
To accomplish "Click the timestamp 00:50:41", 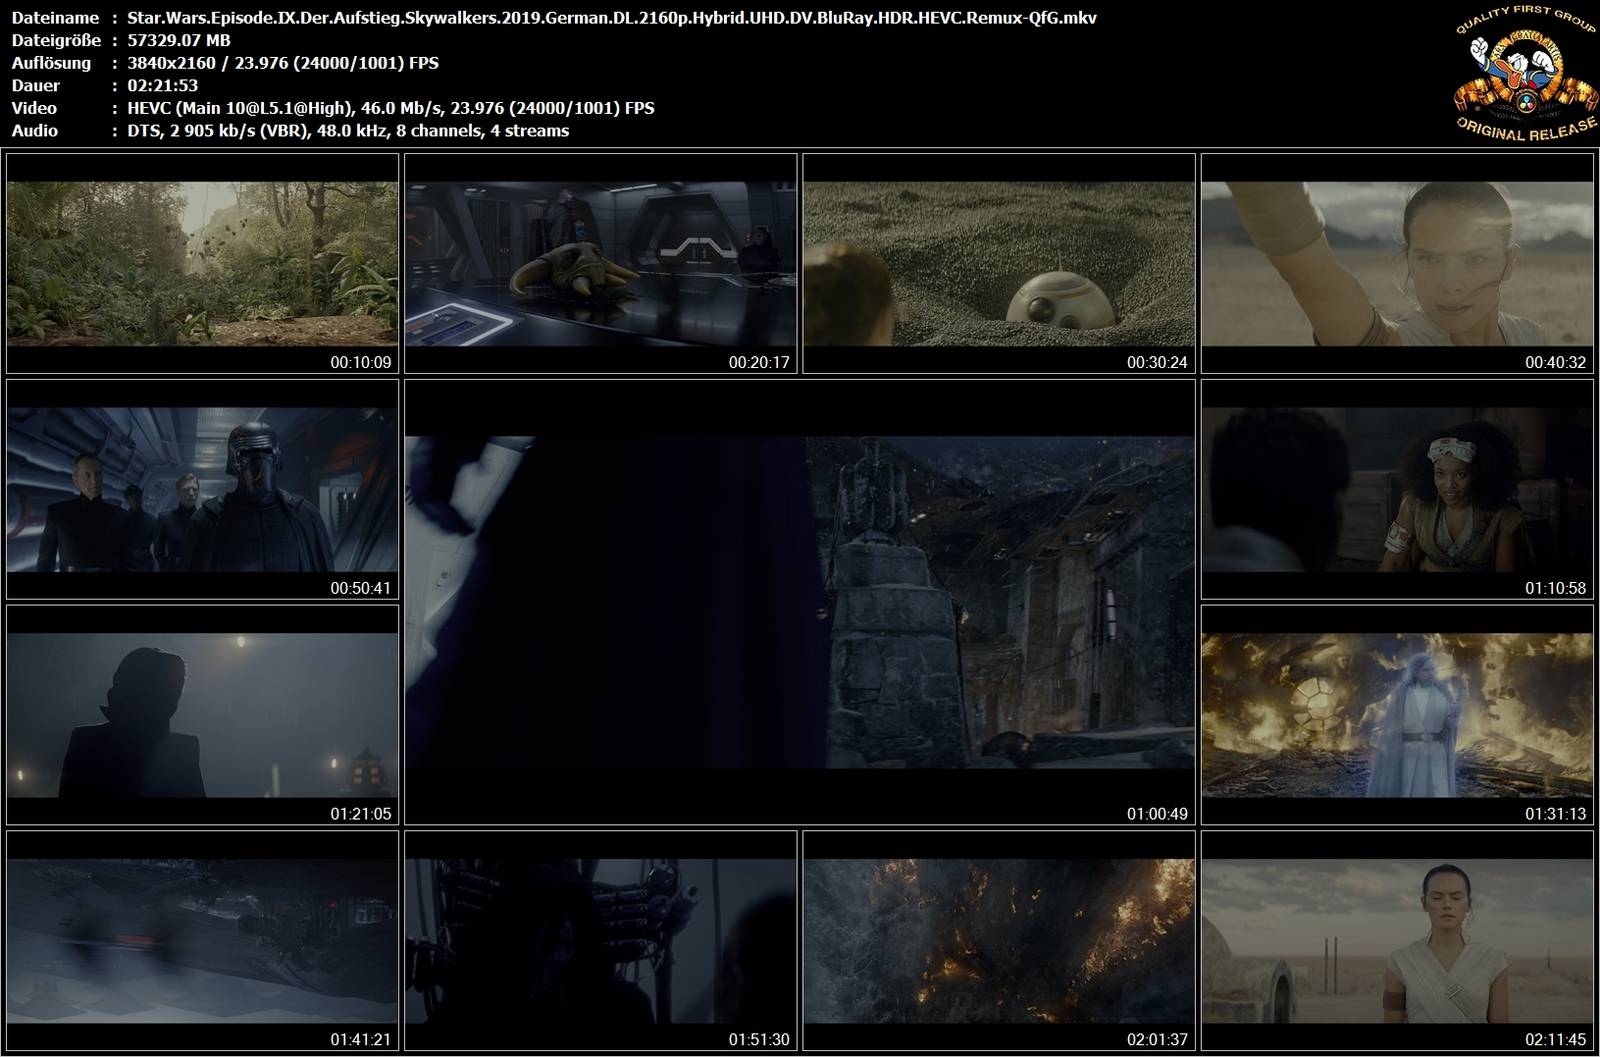I will [x=361, y=588].
